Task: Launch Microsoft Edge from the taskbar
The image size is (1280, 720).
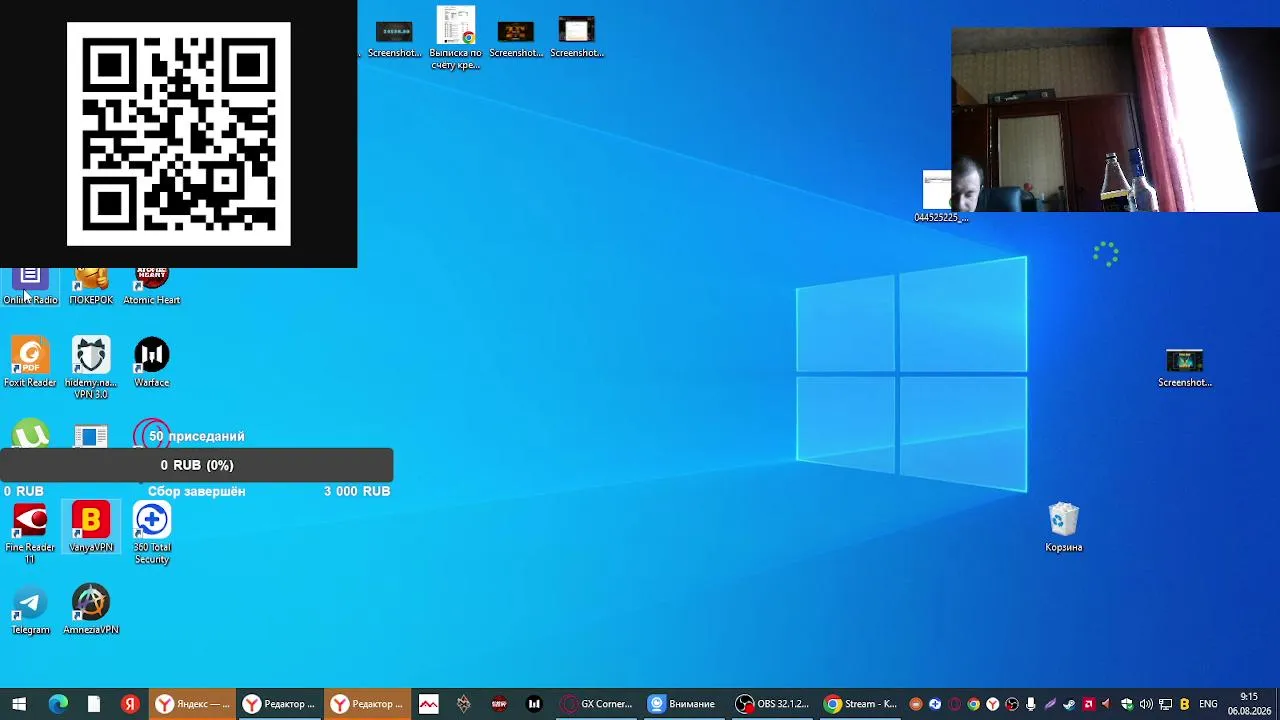Action: click(58, 704)
